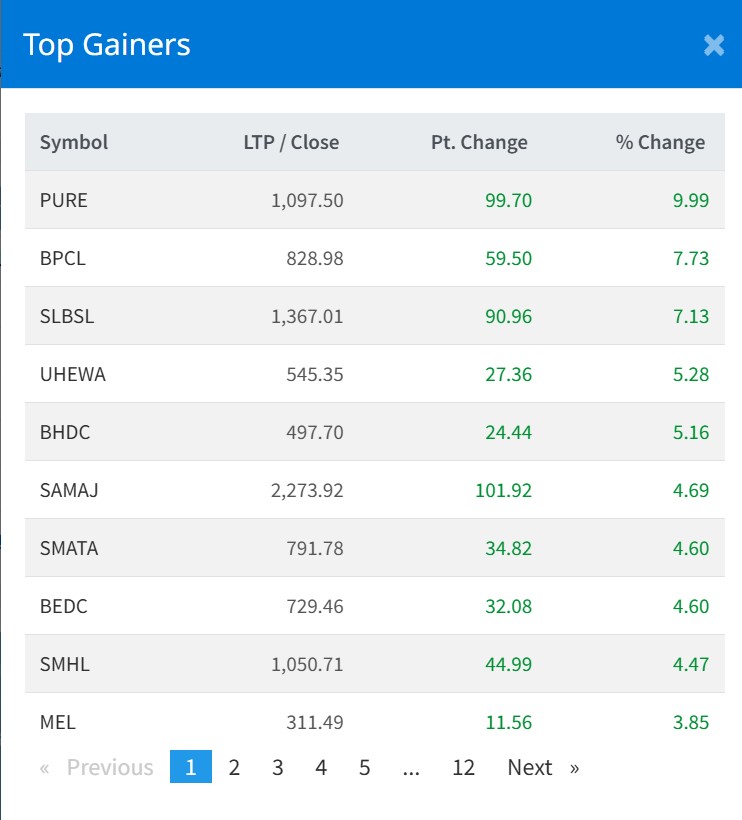
Task: Select current page 1 button
Action: 191,767
